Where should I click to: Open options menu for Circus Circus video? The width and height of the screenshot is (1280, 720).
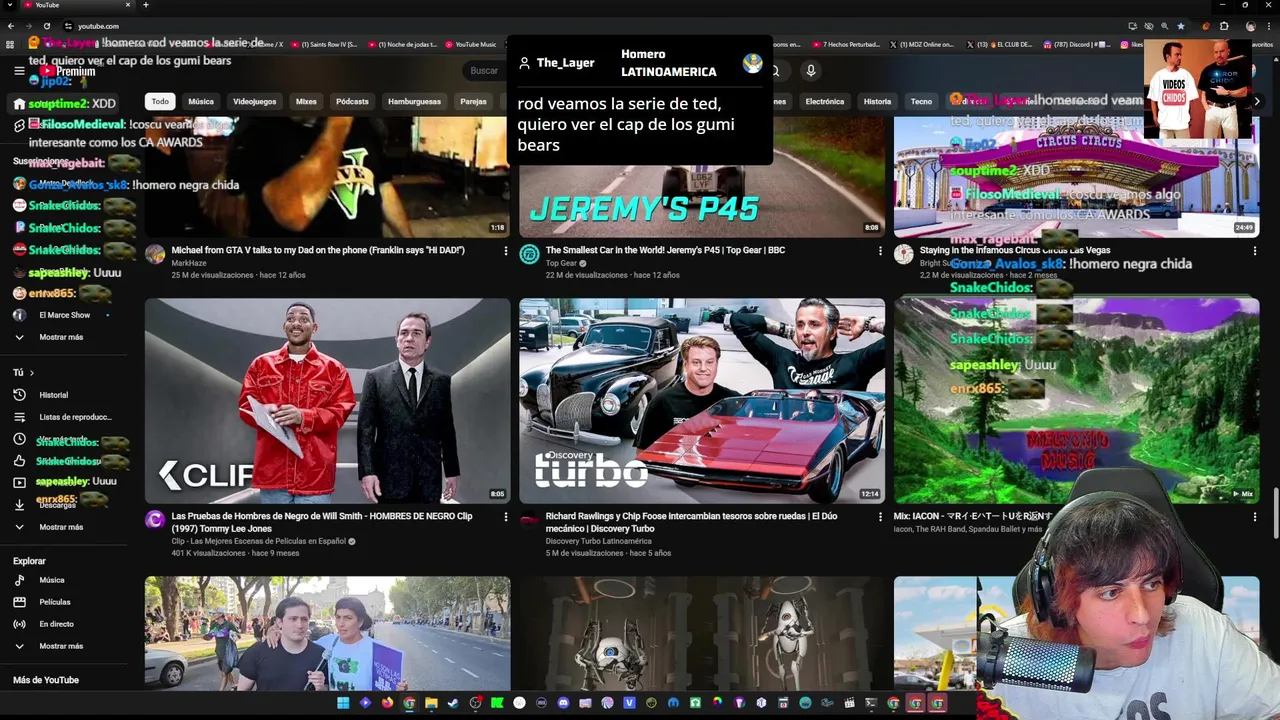click(1254, 251)
